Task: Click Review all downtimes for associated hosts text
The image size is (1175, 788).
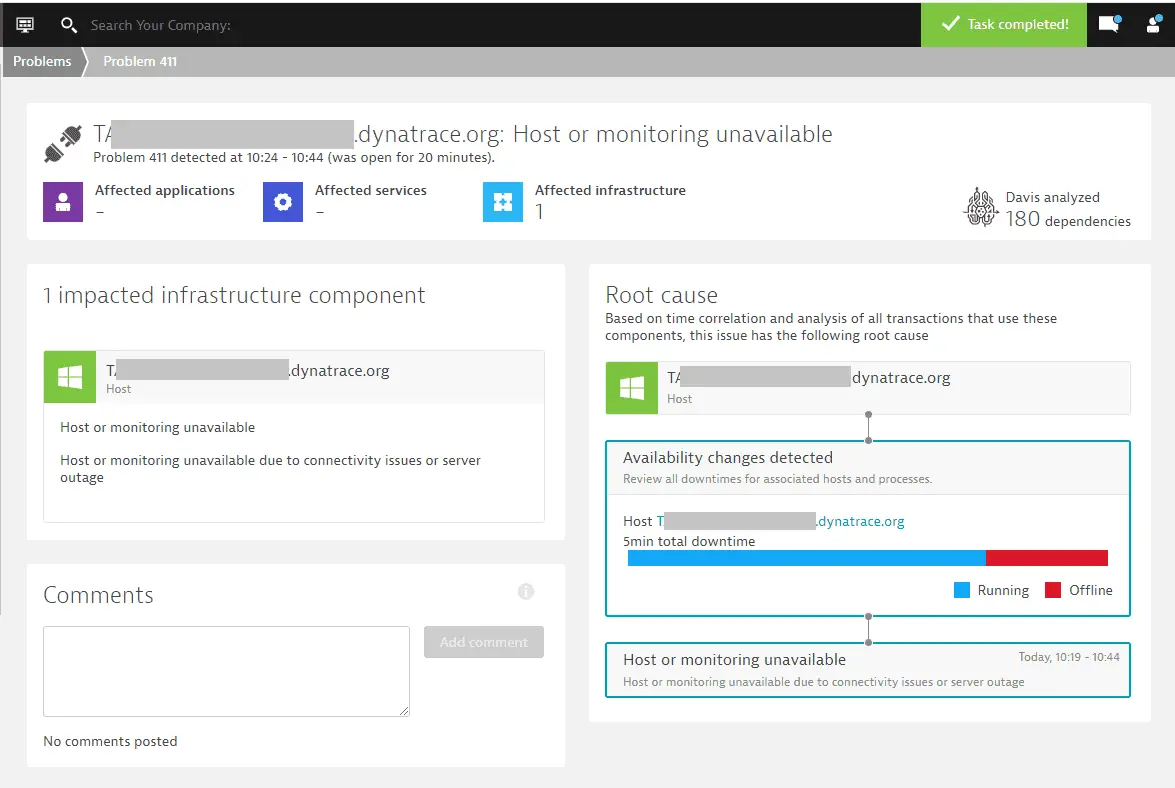Action: point(778,479)
